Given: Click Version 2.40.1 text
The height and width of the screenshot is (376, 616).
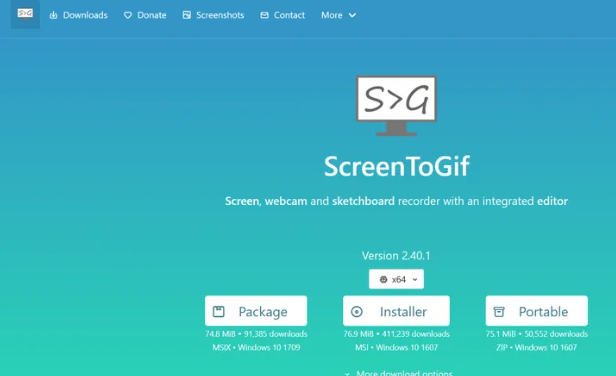Looking at the screenshot, I should pos(396,256).
